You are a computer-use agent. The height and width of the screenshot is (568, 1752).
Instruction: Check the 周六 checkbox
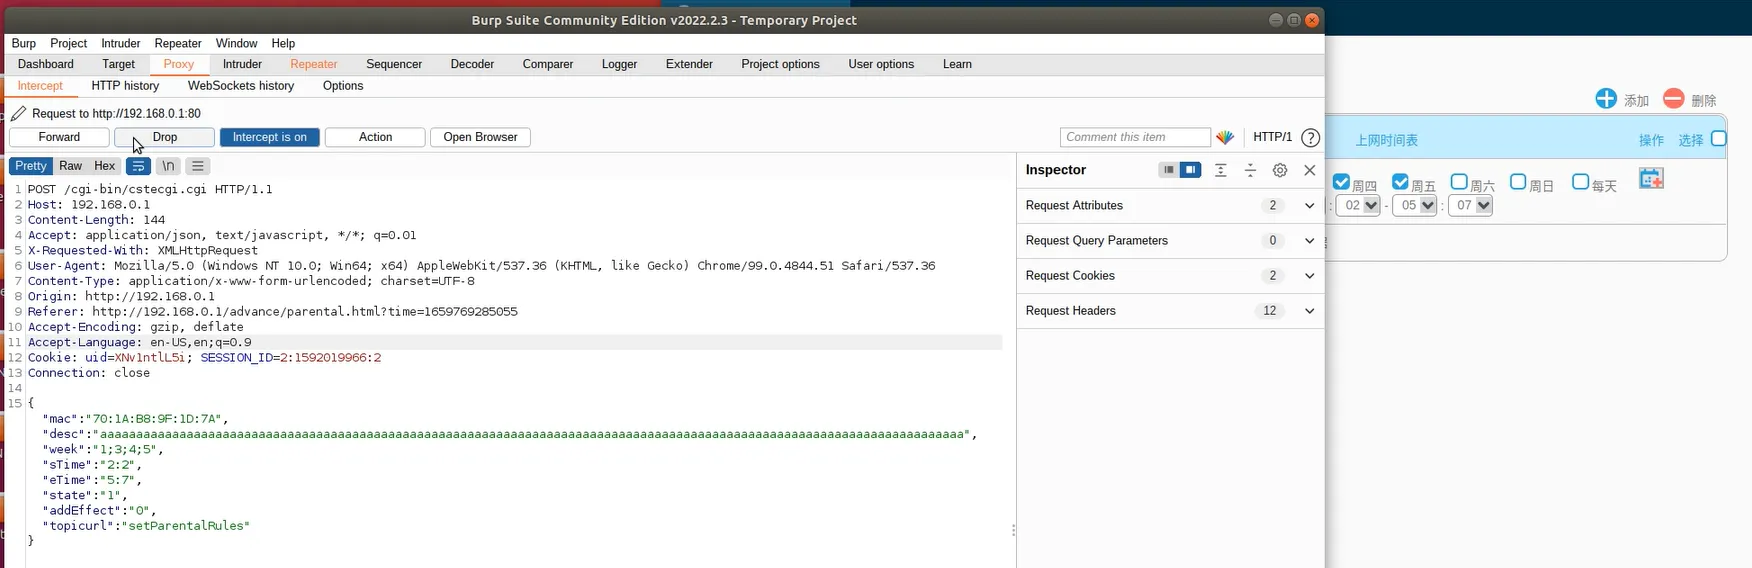(x=1459, y=182)
